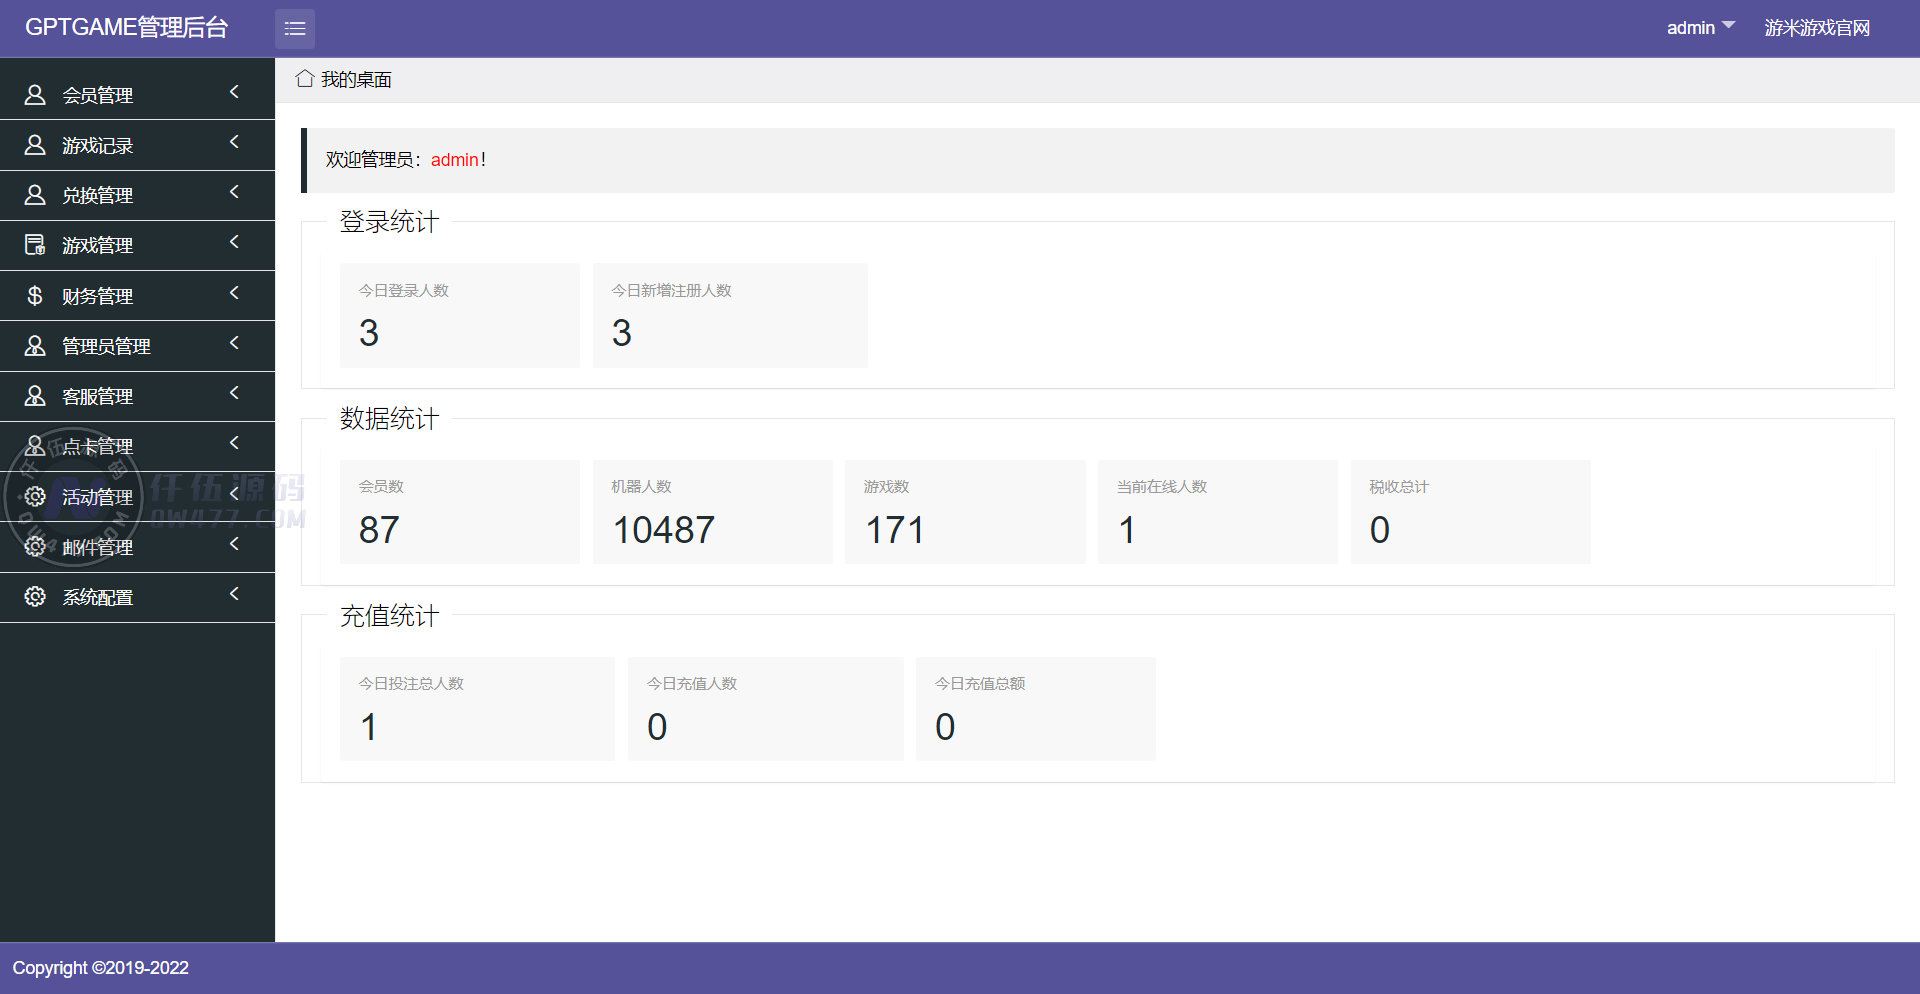Click the 当前在线人数 card
This screenshot has width=1920, height=994.
point(1217,512)
